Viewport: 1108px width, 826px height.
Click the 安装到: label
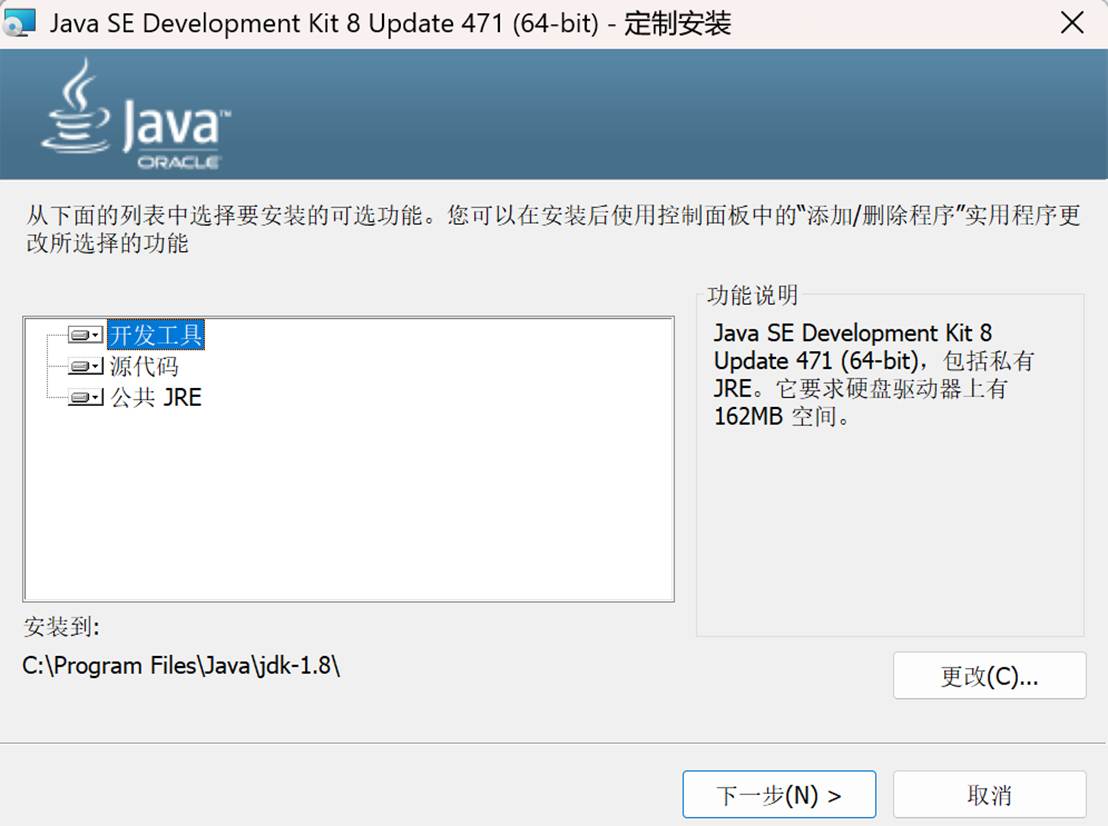tap(61, 627)
